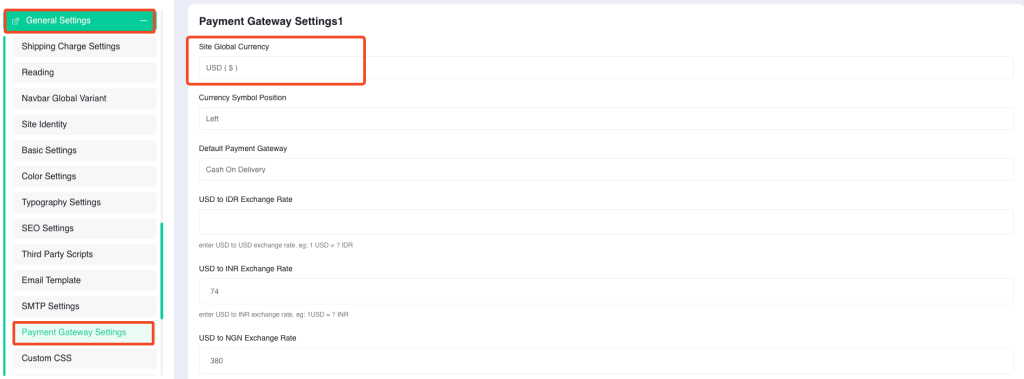
Task: Click the USD to INR Exchange Rate field
Action: [x=606, y=291]
